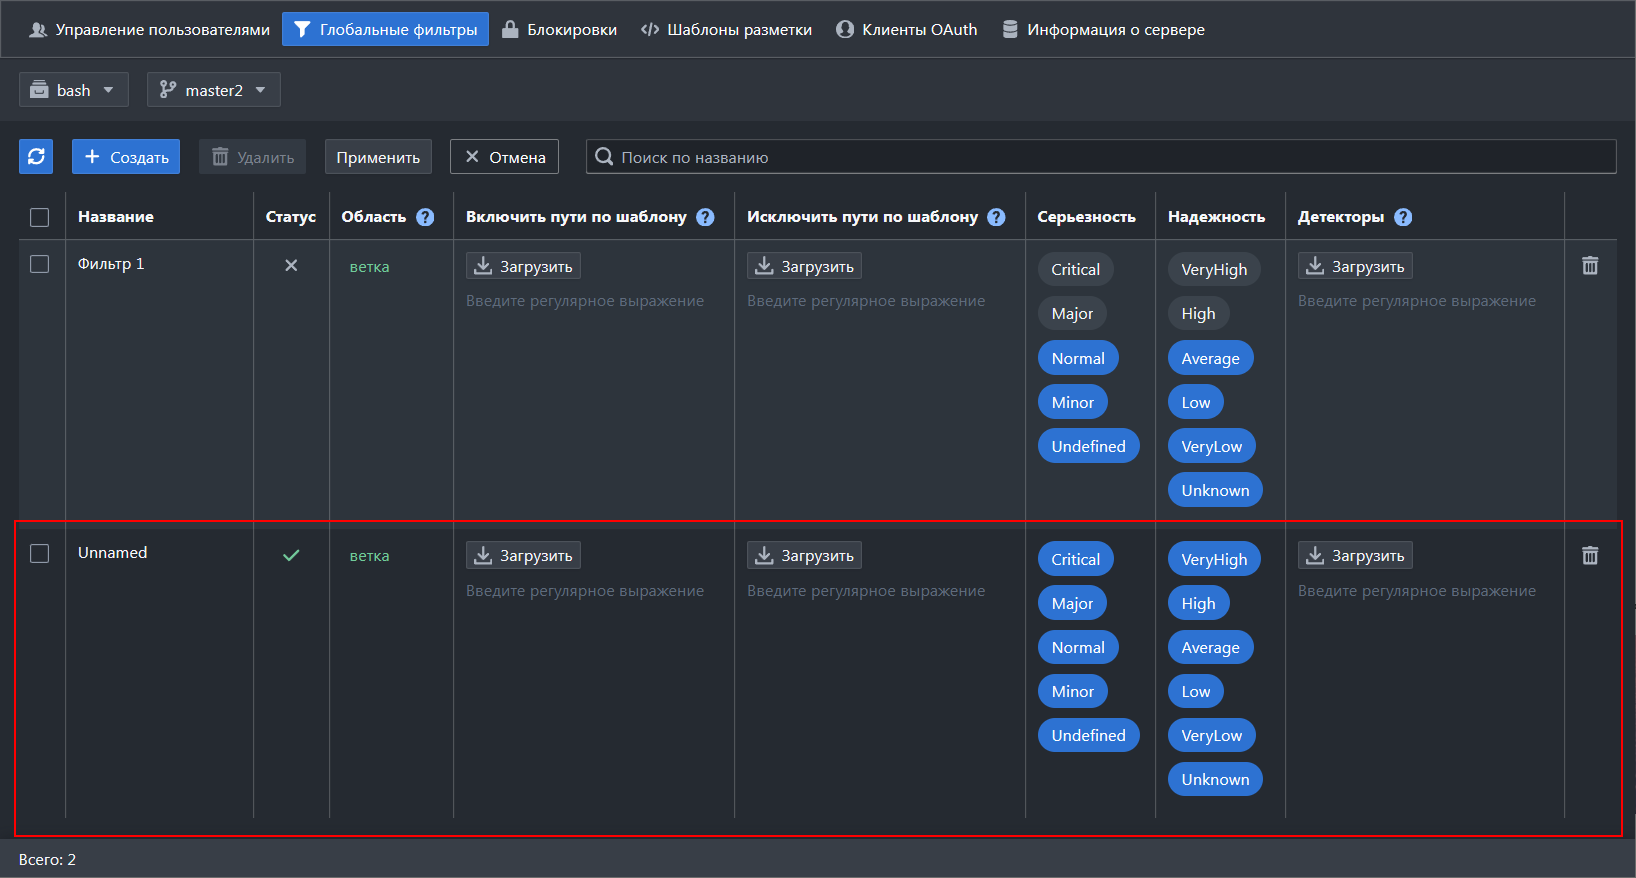The height and width of the screenshot is (878, 1636).
Task: Expand the master2 branch dropdown
Action: tap(213, 90)
